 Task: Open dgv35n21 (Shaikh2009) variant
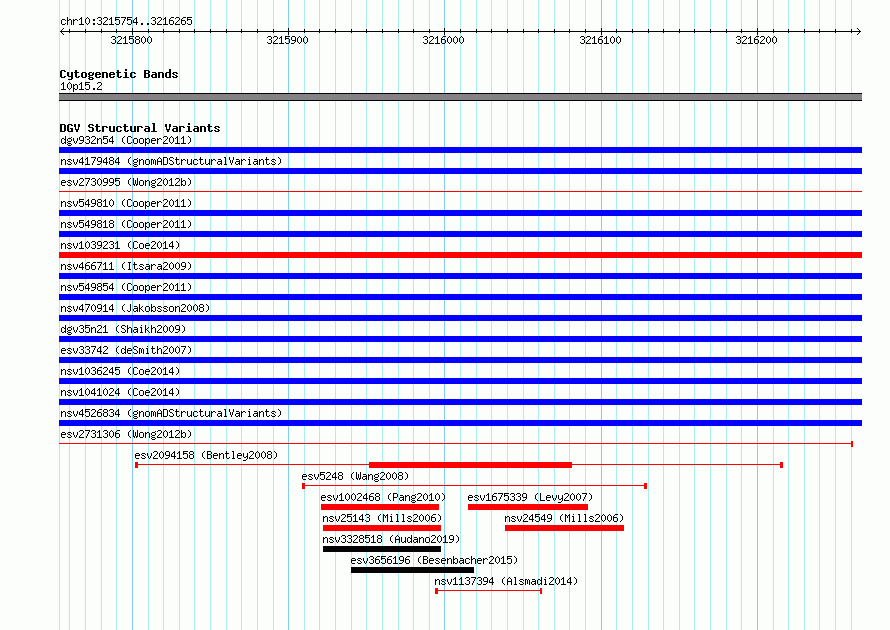pos(123,329)
